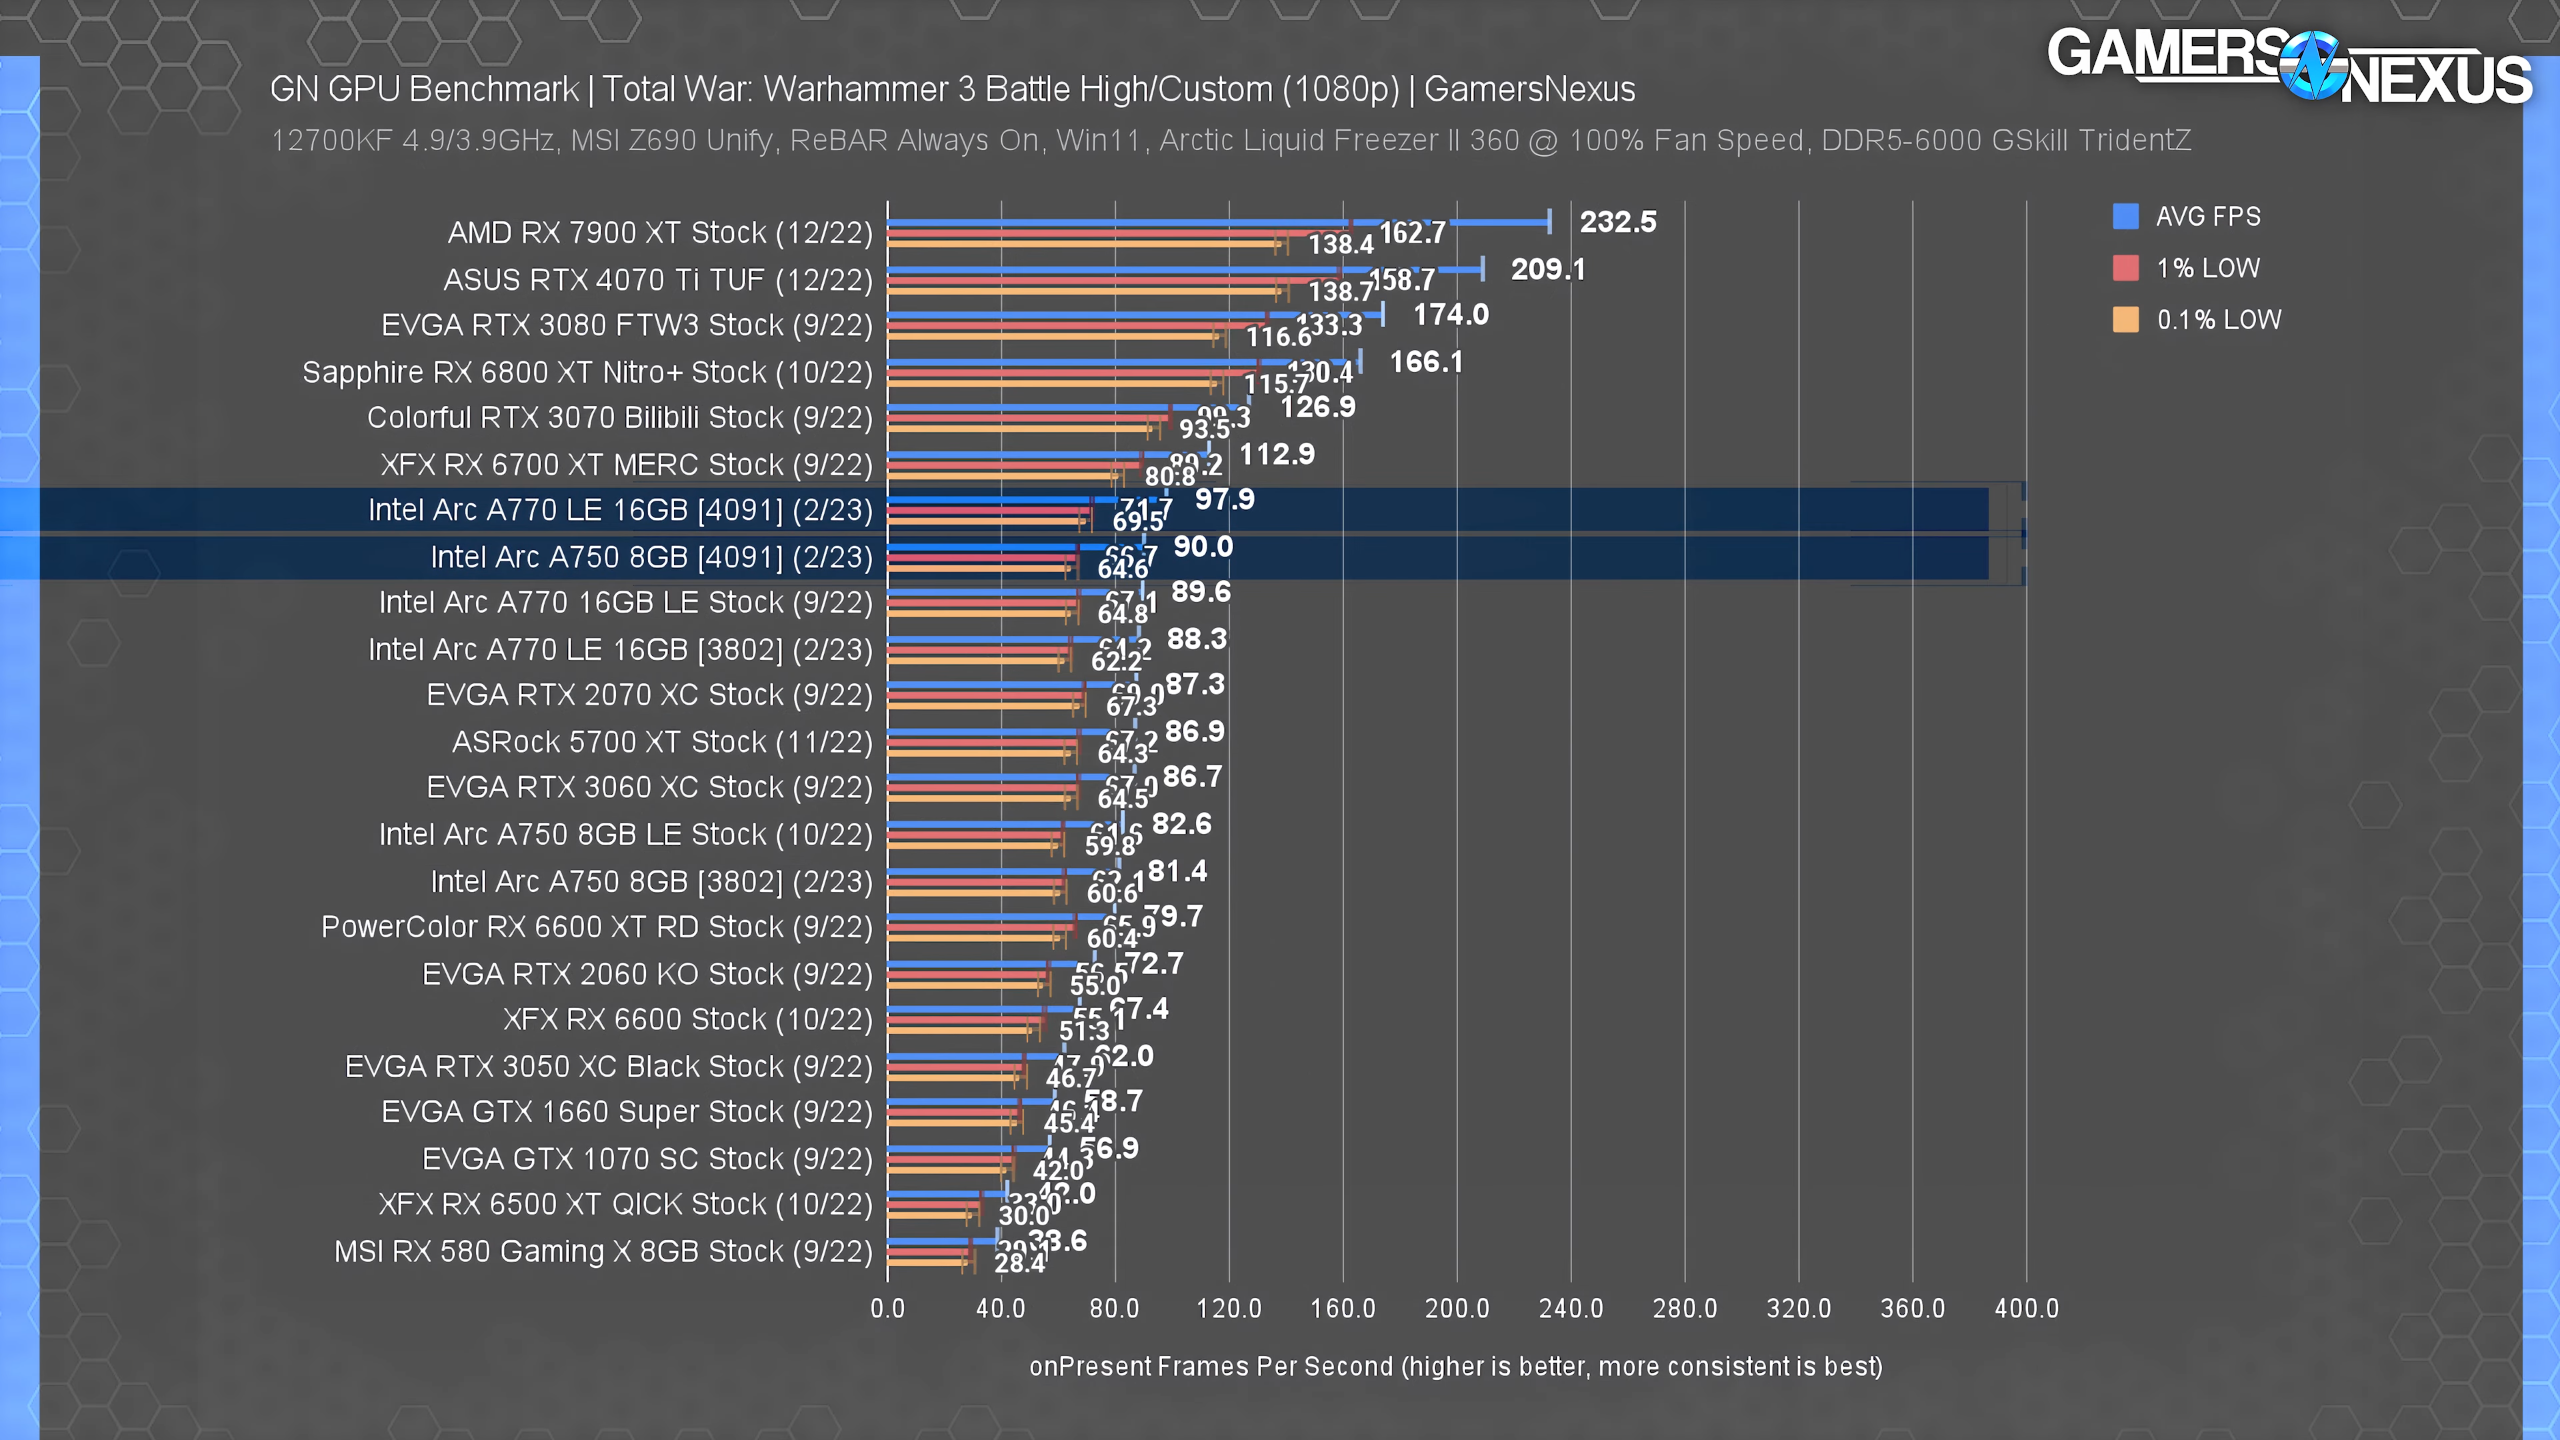Viewport: 2560px width, 1440px height.
Task: Click the orange 0.1% LOW legend swatch
Action: tap(2125, 320)
